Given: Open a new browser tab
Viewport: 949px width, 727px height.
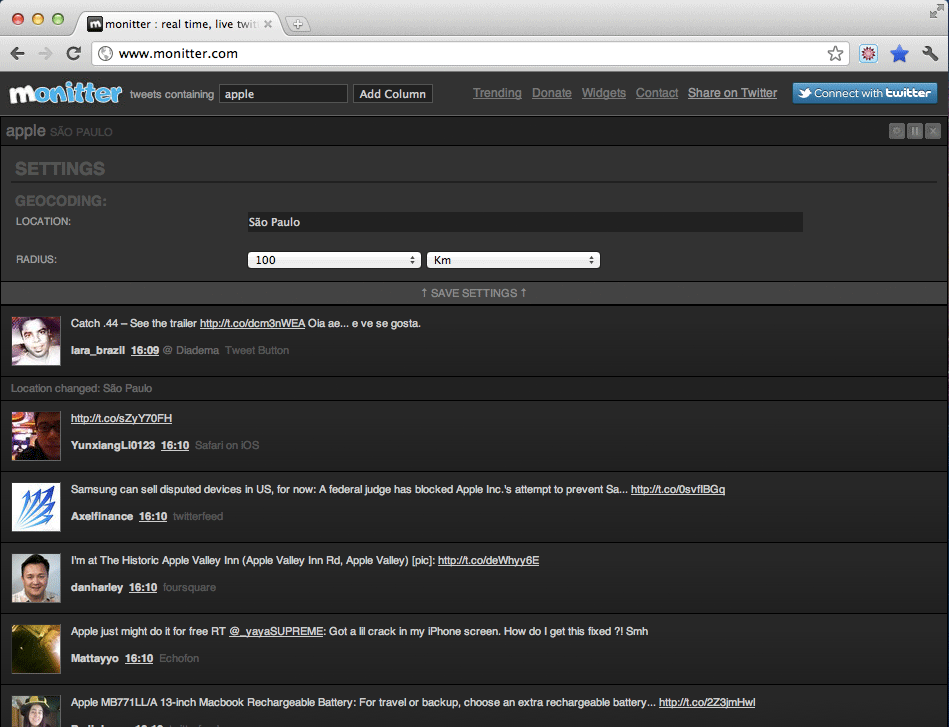Looking at the screenshot, I should tap(298, 24).
